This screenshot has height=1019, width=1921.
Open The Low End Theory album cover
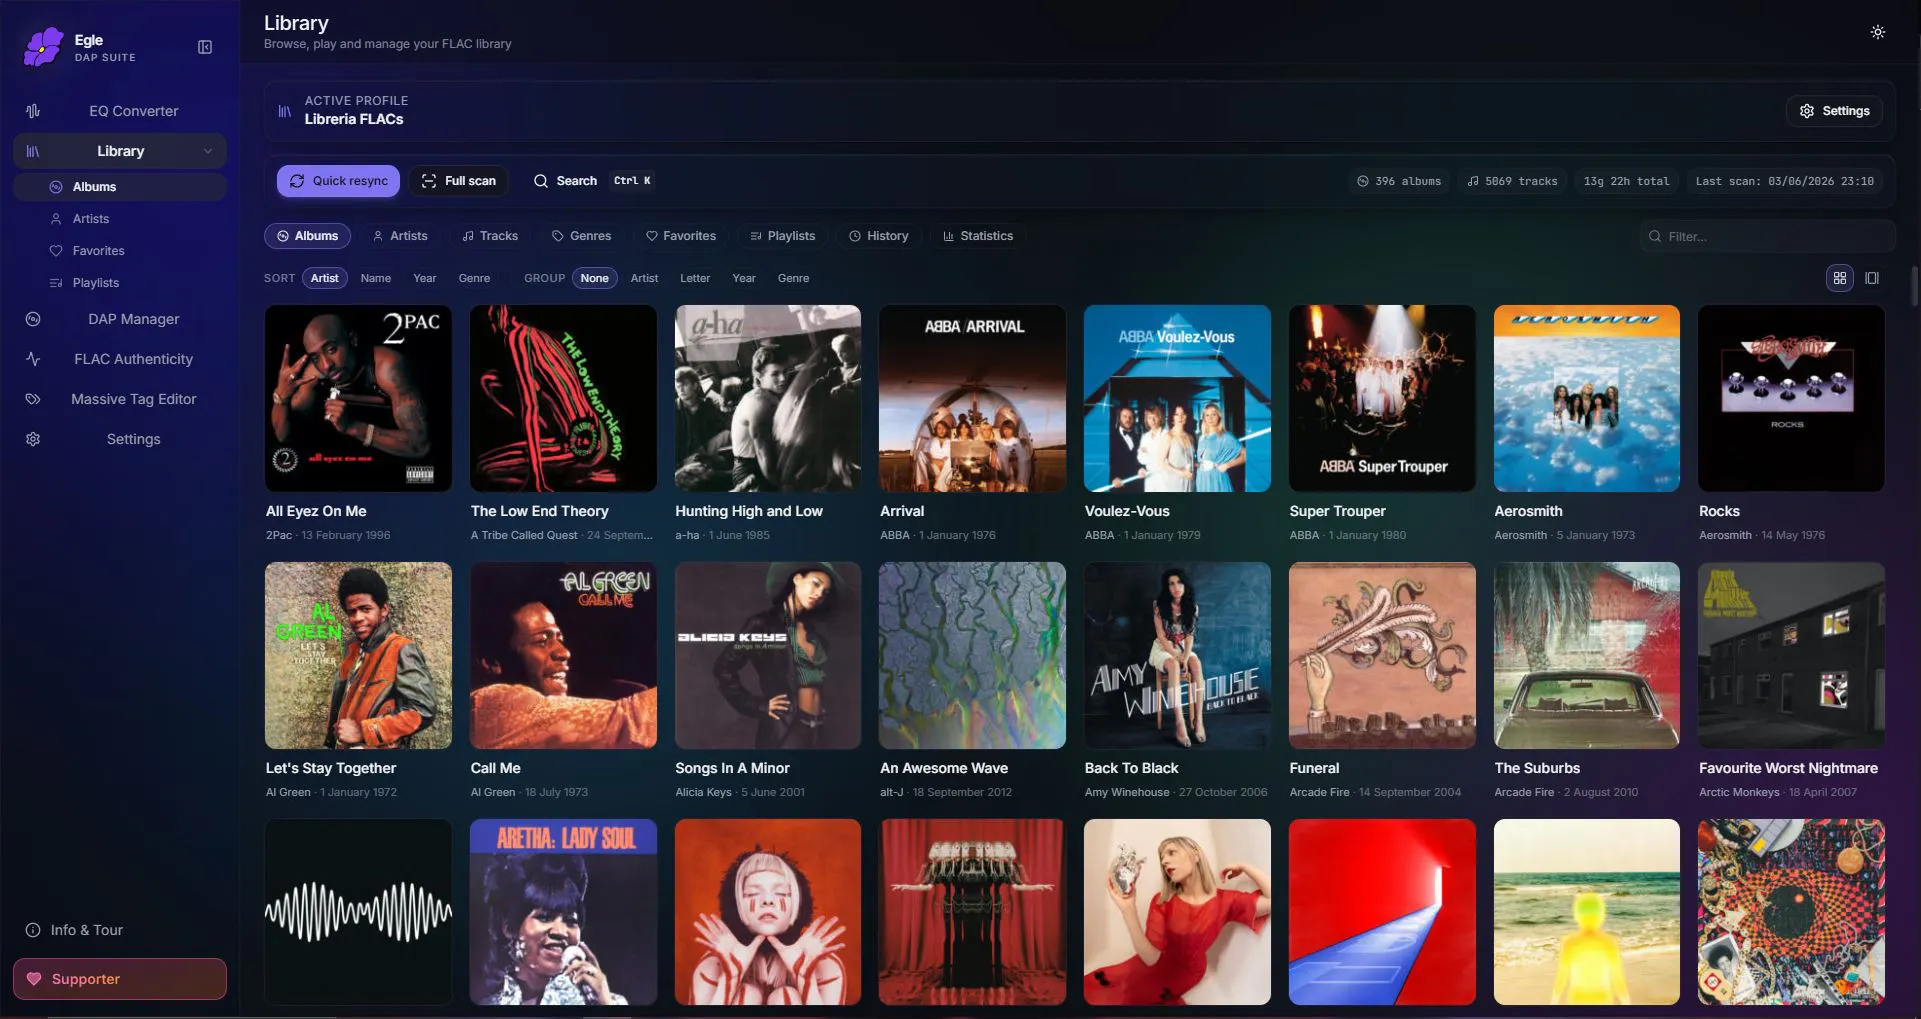[563, 398]
